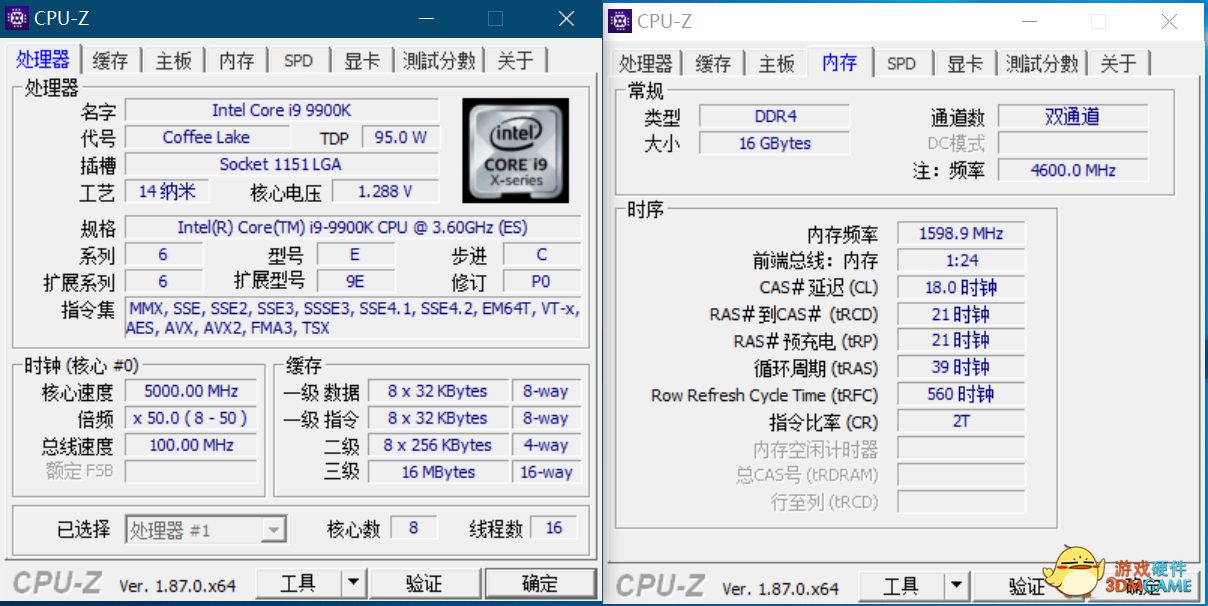The image size is (1208, 606).
Task: Click the CPU-Z app icon in right window title bar
Action: click(620, 21)
